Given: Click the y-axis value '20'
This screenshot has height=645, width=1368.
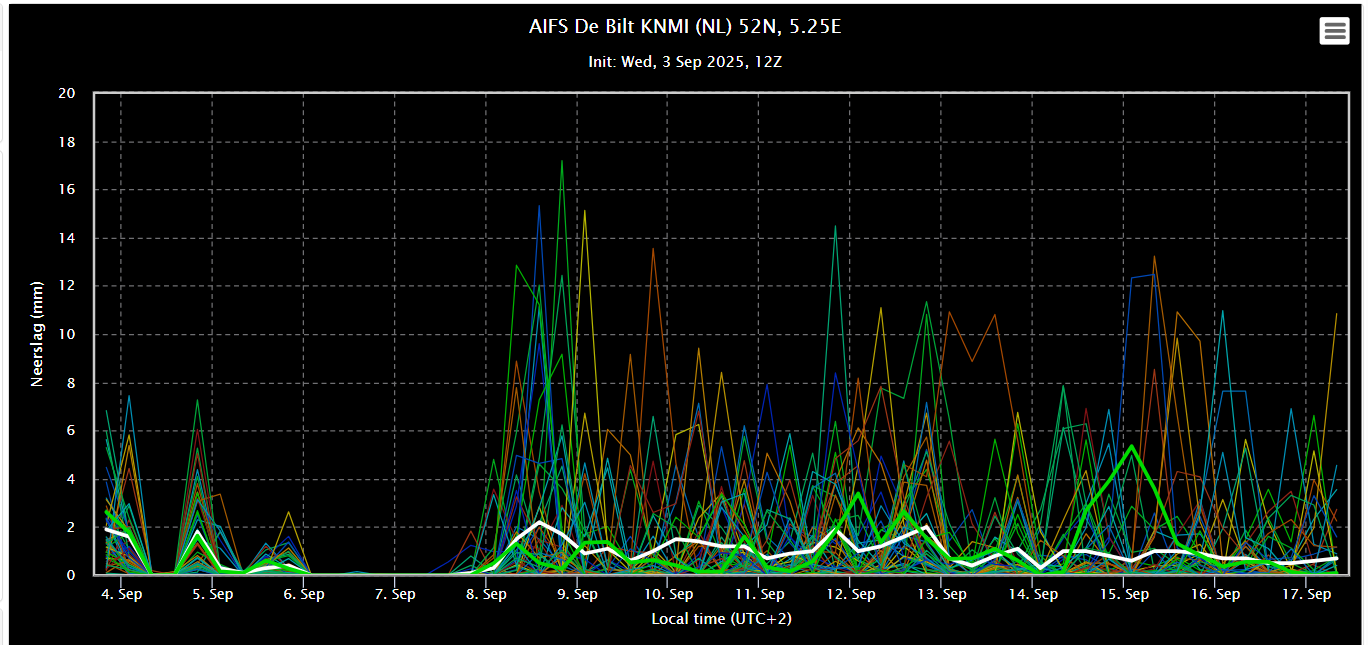Looking at the screenshot, I should pyautogui.click(x=67, y=93).
